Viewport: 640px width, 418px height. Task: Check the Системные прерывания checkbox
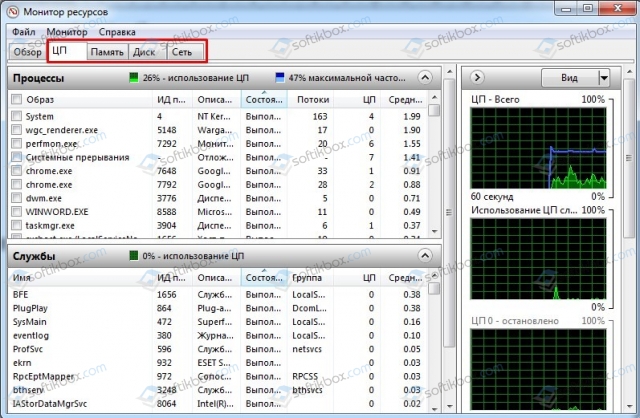[x=16, y=157]
